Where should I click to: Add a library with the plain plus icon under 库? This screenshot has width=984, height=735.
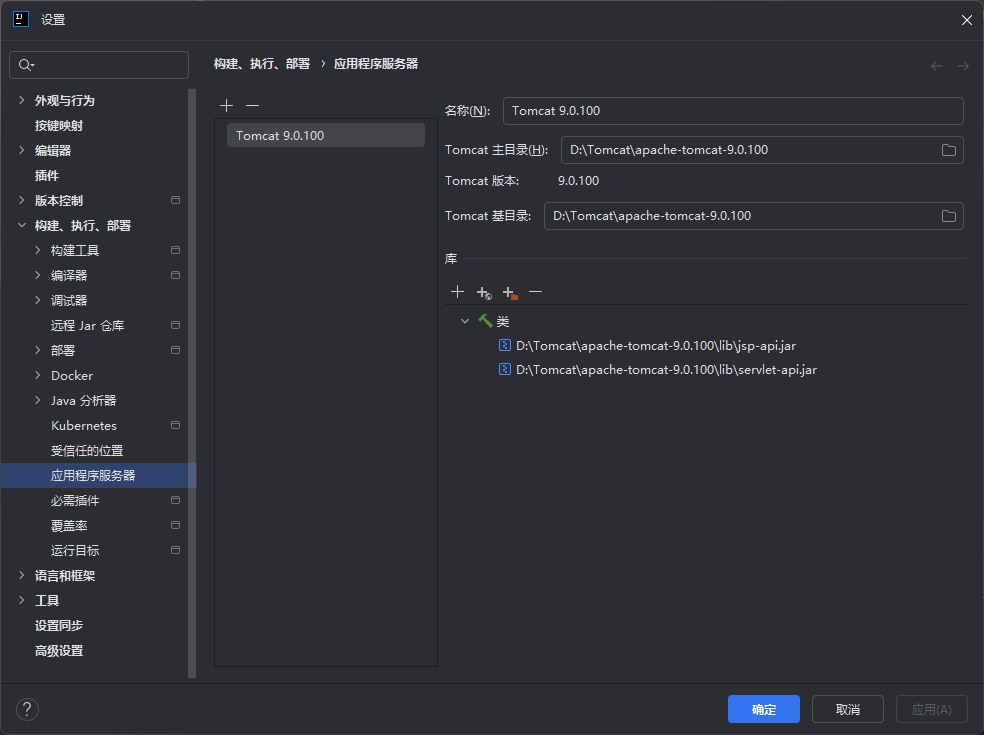tap(457, 292)
